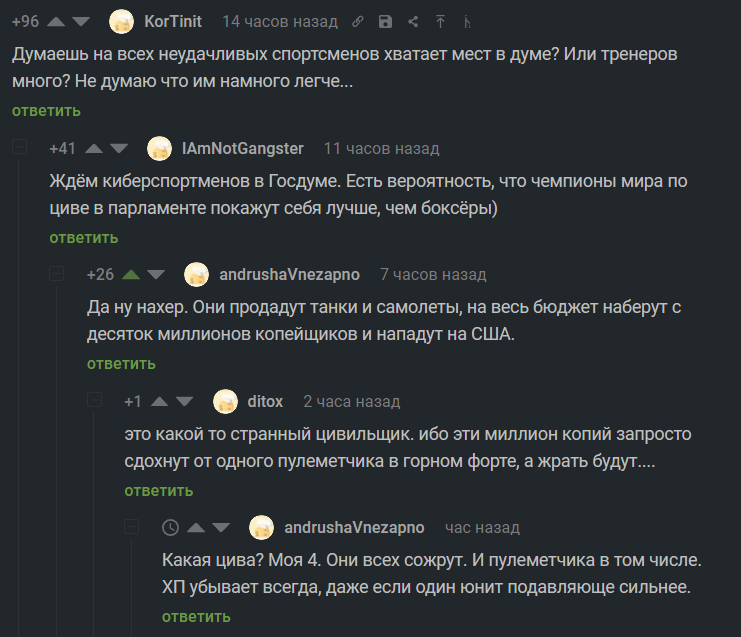Screen dimensions: 741x637
Task: Downvote KorTinit's comment
Action: pyautogui.click(x=81, y=21)
